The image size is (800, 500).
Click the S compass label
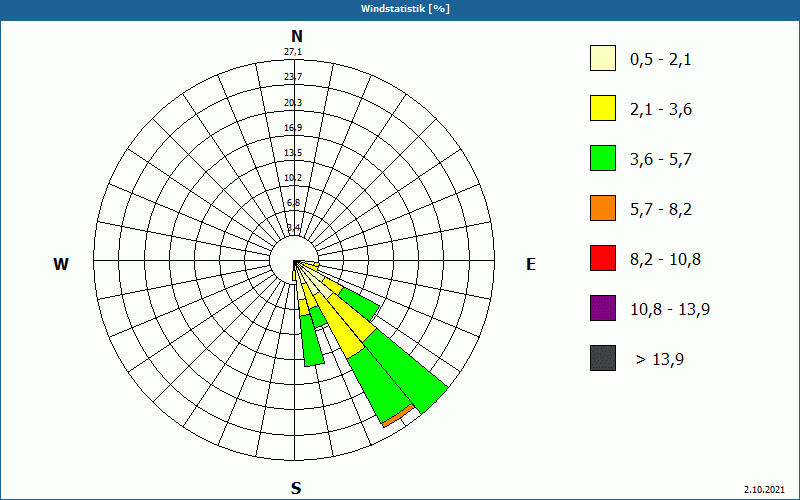[296, 488]
